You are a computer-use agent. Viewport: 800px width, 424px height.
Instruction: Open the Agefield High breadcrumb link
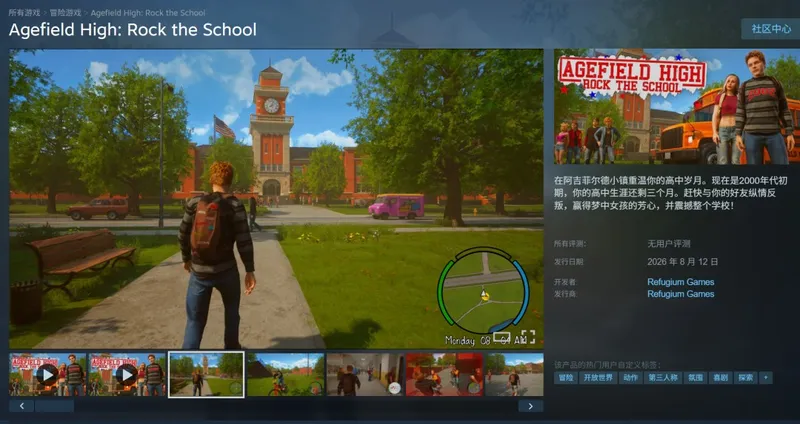(148, 12)
